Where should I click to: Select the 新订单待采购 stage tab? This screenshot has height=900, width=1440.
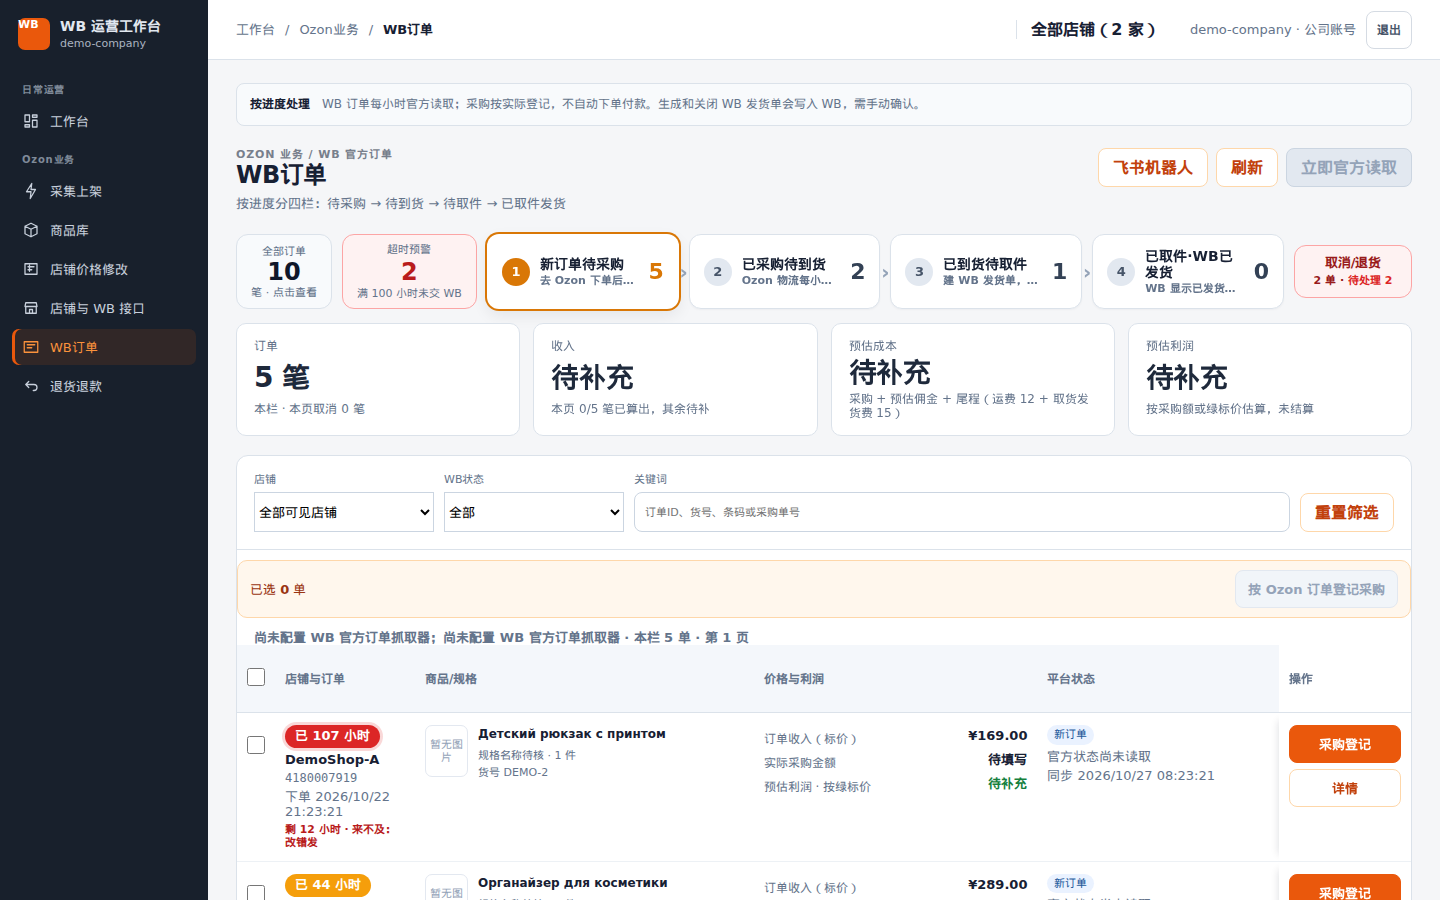583,272
